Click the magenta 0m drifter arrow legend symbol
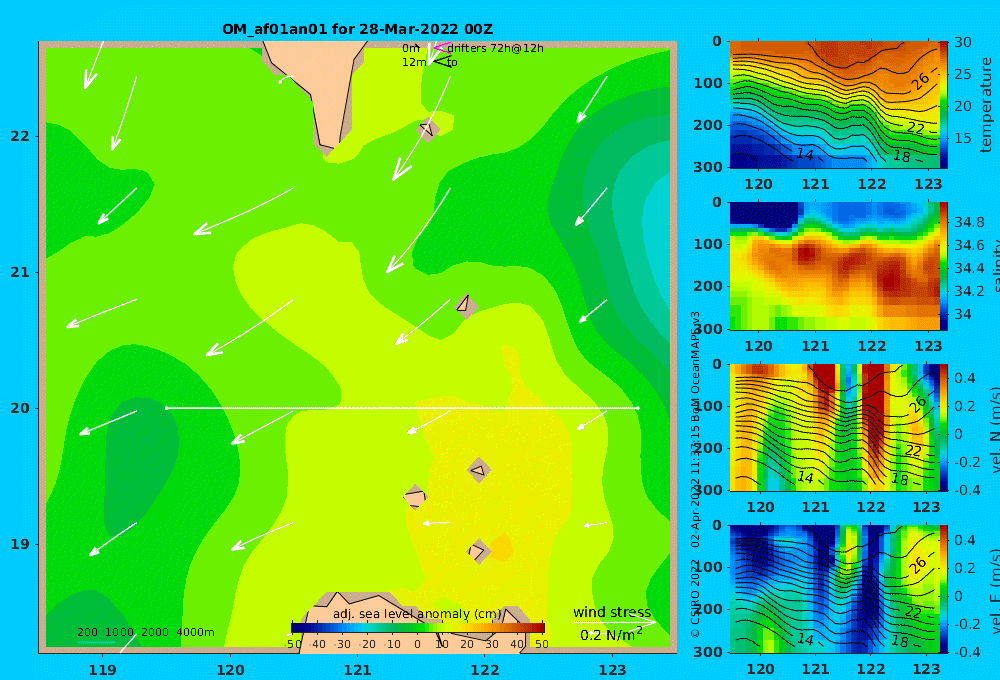The width and height of the screenshot is (1000, 680). click(441, 47)
